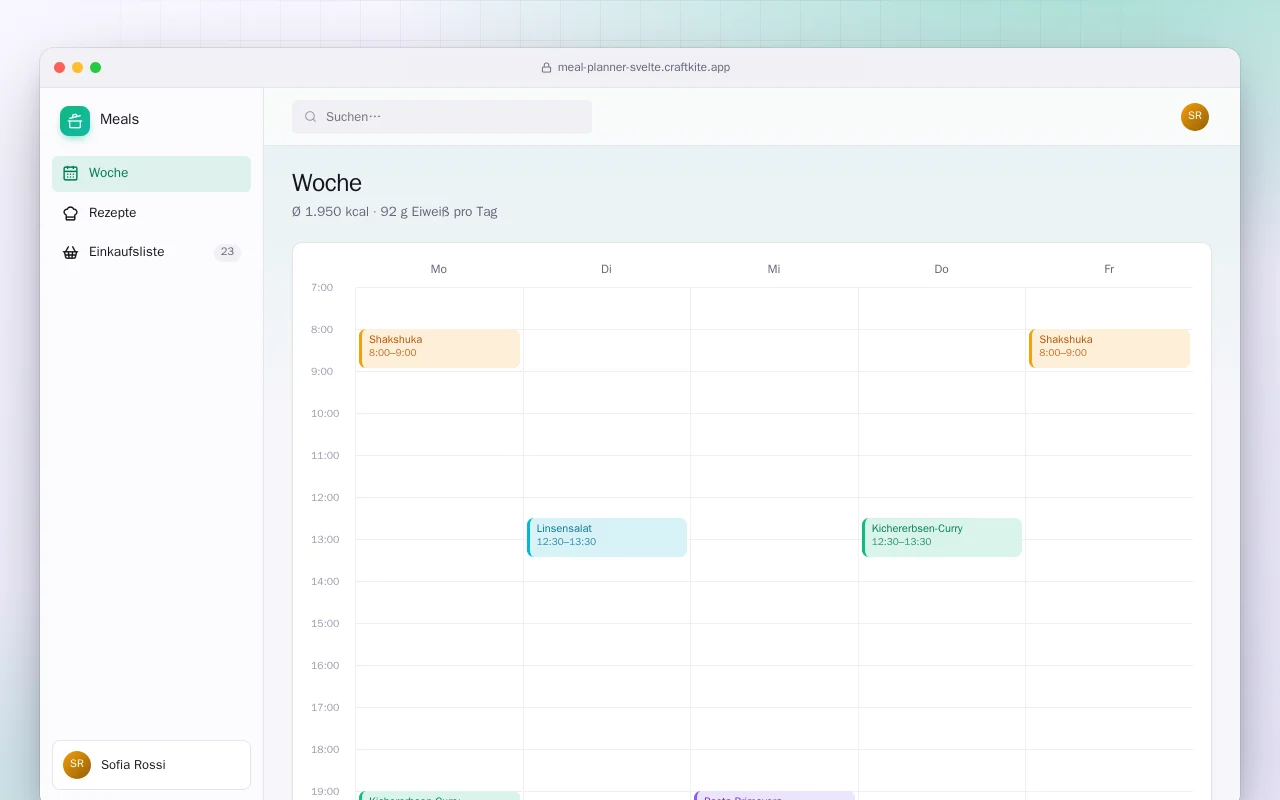Open the SR avatar in top bar

click(1195, 117)
